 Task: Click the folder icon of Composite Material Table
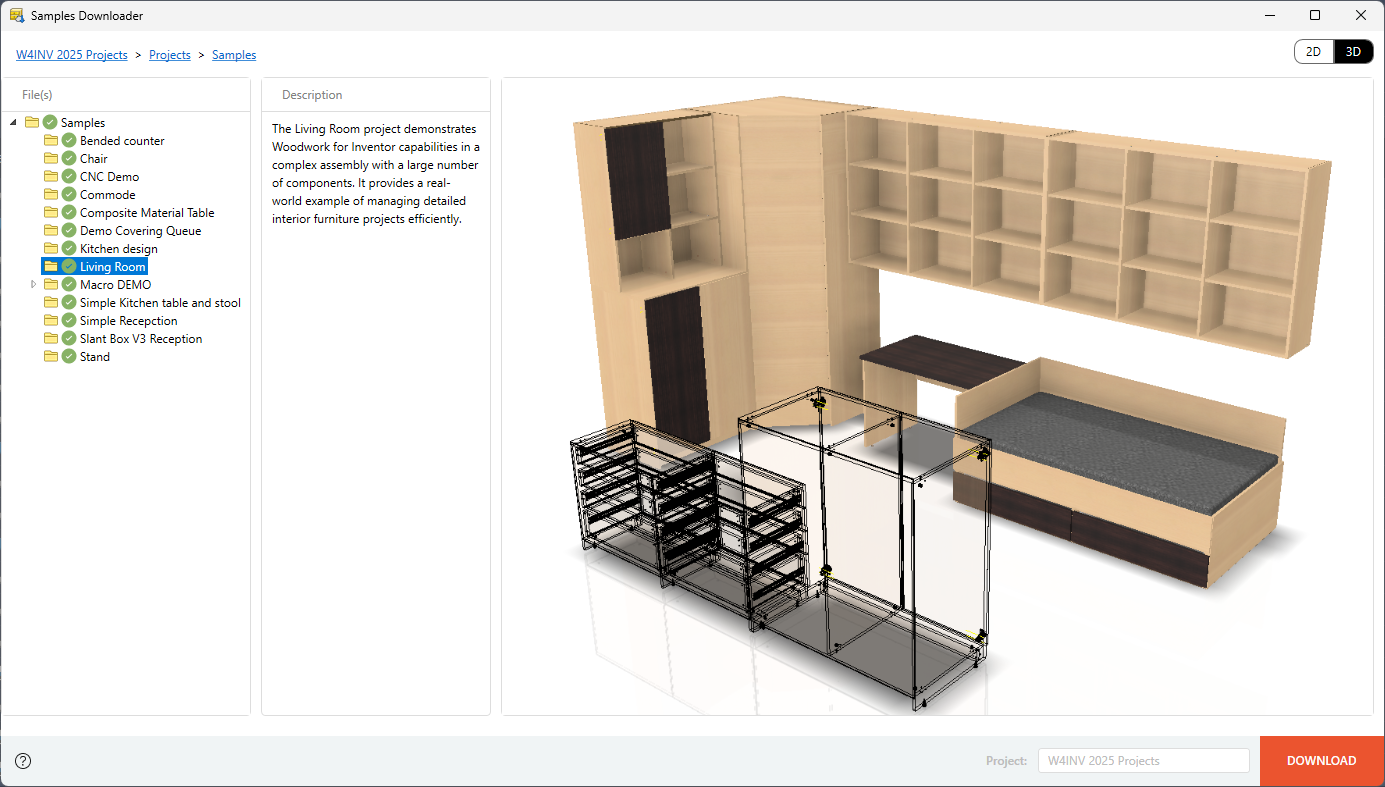click(x=51, y=213)
